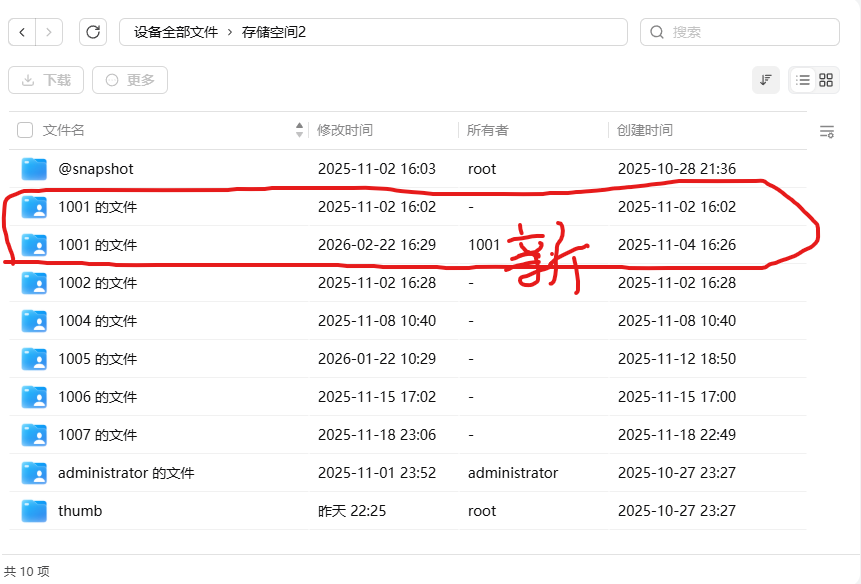
Task: Click the 下载 button
Action: (46, 80)
